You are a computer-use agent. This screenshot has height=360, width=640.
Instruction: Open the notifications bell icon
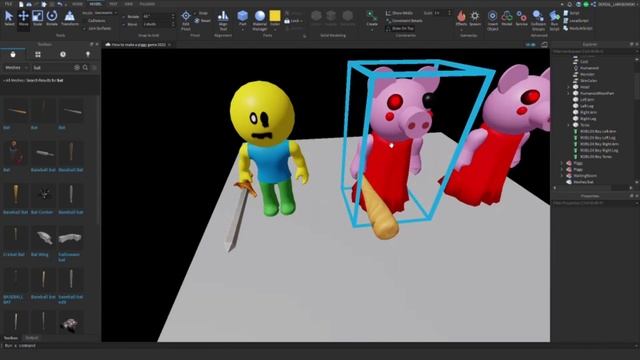click(570, 4)
